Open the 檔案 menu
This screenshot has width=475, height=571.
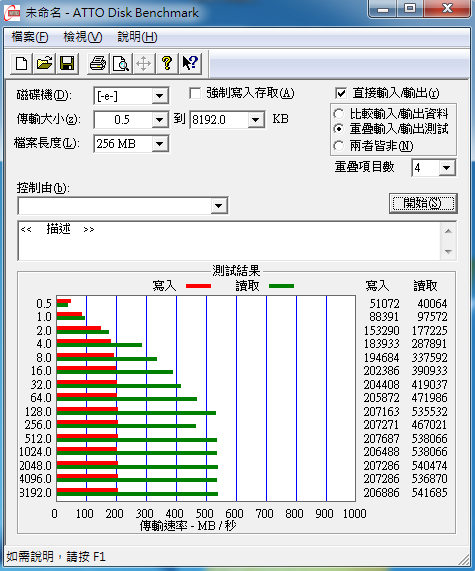tap(30, 37)
